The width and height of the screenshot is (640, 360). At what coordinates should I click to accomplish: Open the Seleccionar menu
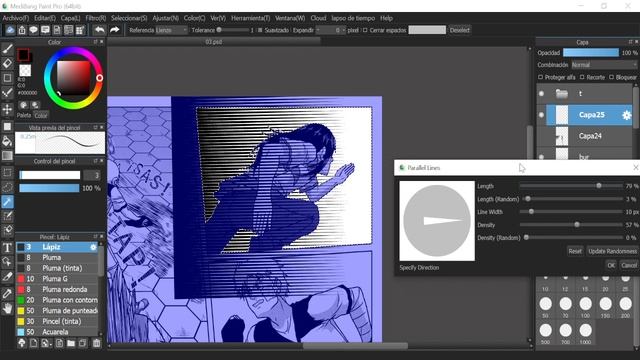tap(129, 18)
